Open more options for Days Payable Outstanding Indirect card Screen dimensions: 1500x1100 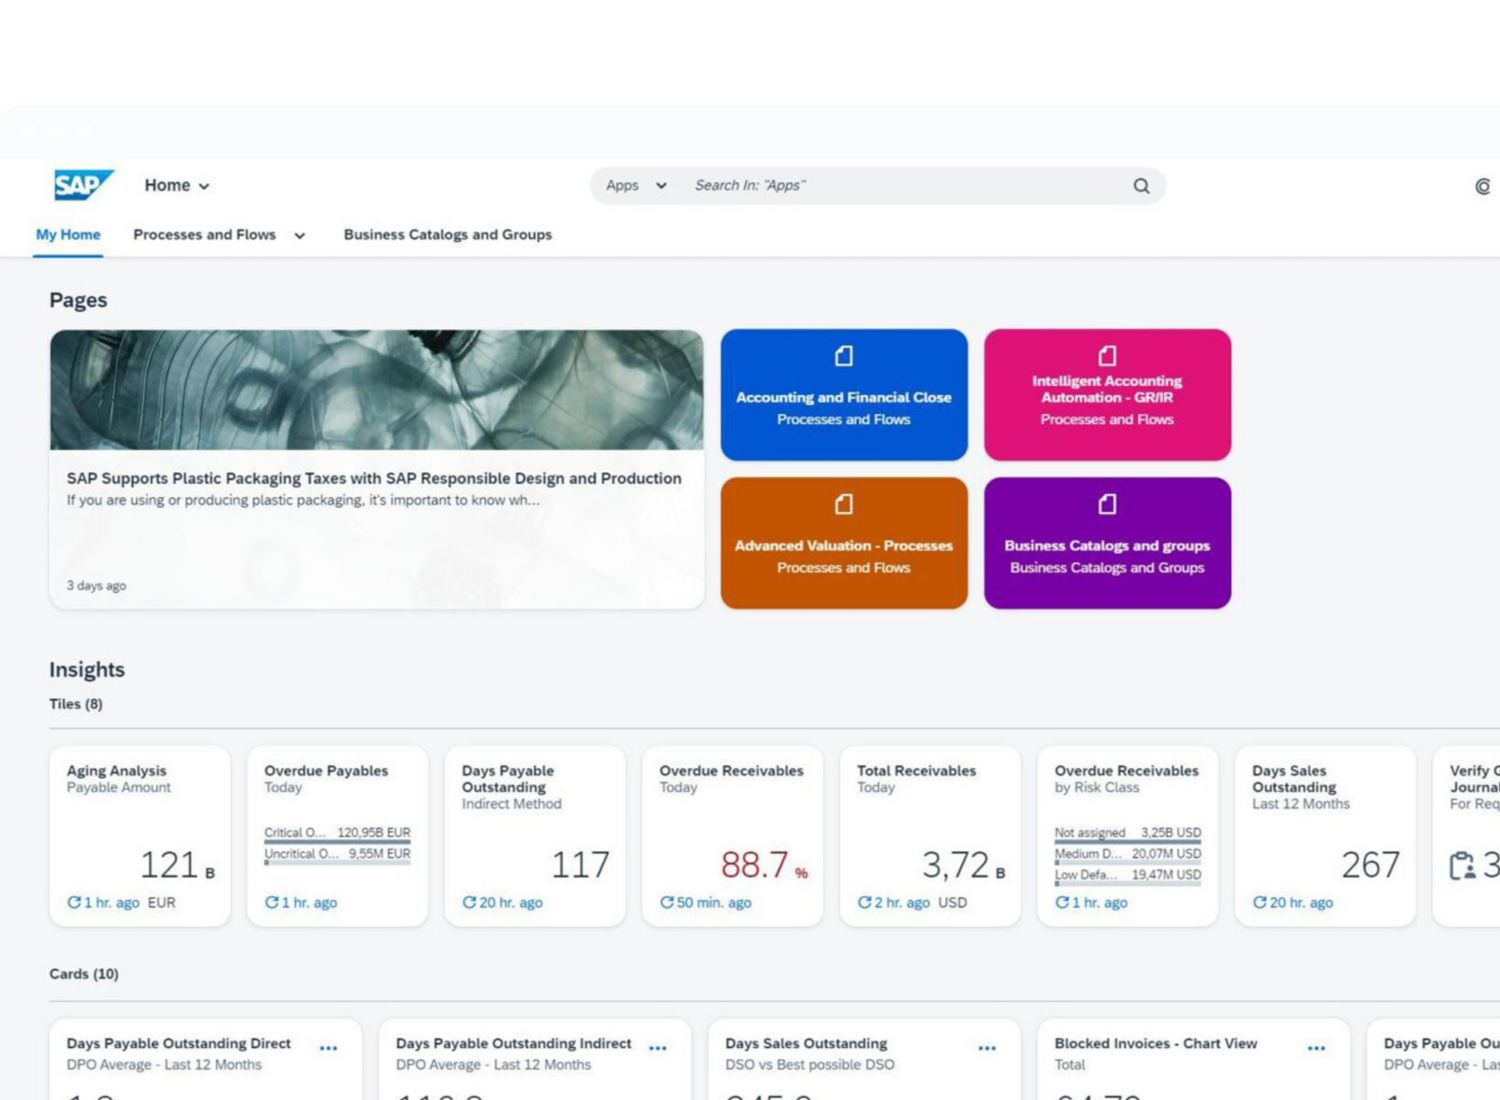click(x=657, y=1048)
